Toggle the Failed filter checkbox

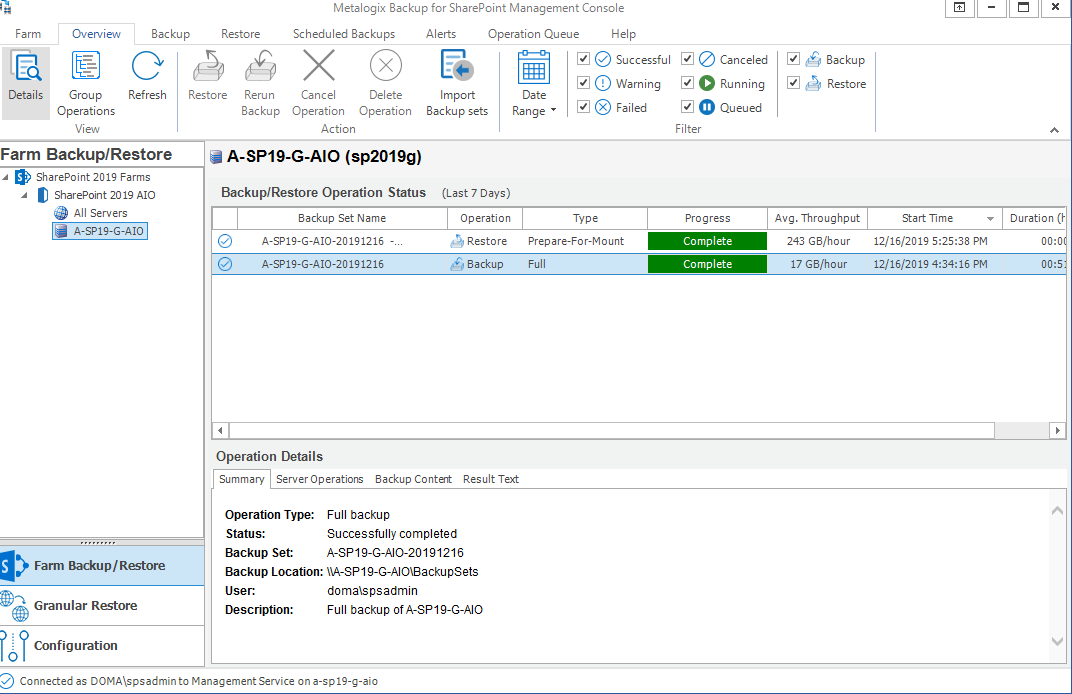click(583, 107)
